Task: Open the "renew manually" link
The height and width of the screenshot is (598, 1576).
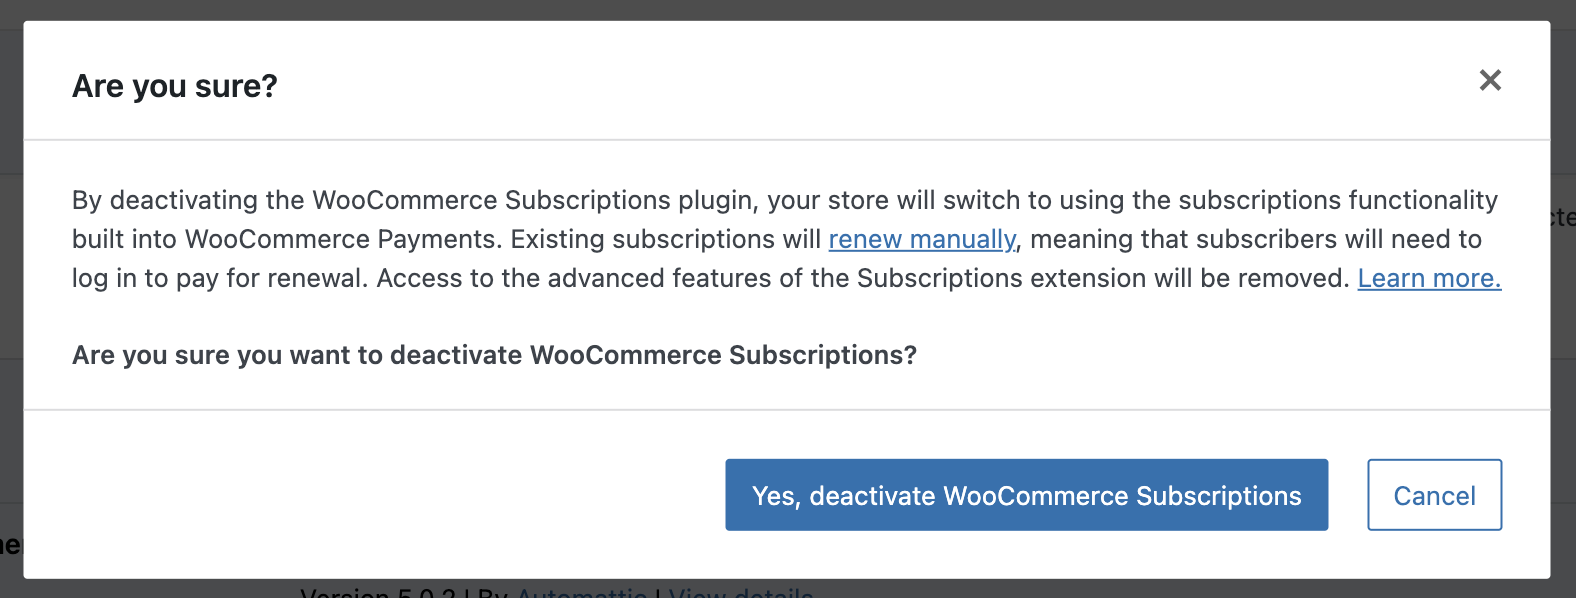Action: pyautogui.click(x=921, y=240)
